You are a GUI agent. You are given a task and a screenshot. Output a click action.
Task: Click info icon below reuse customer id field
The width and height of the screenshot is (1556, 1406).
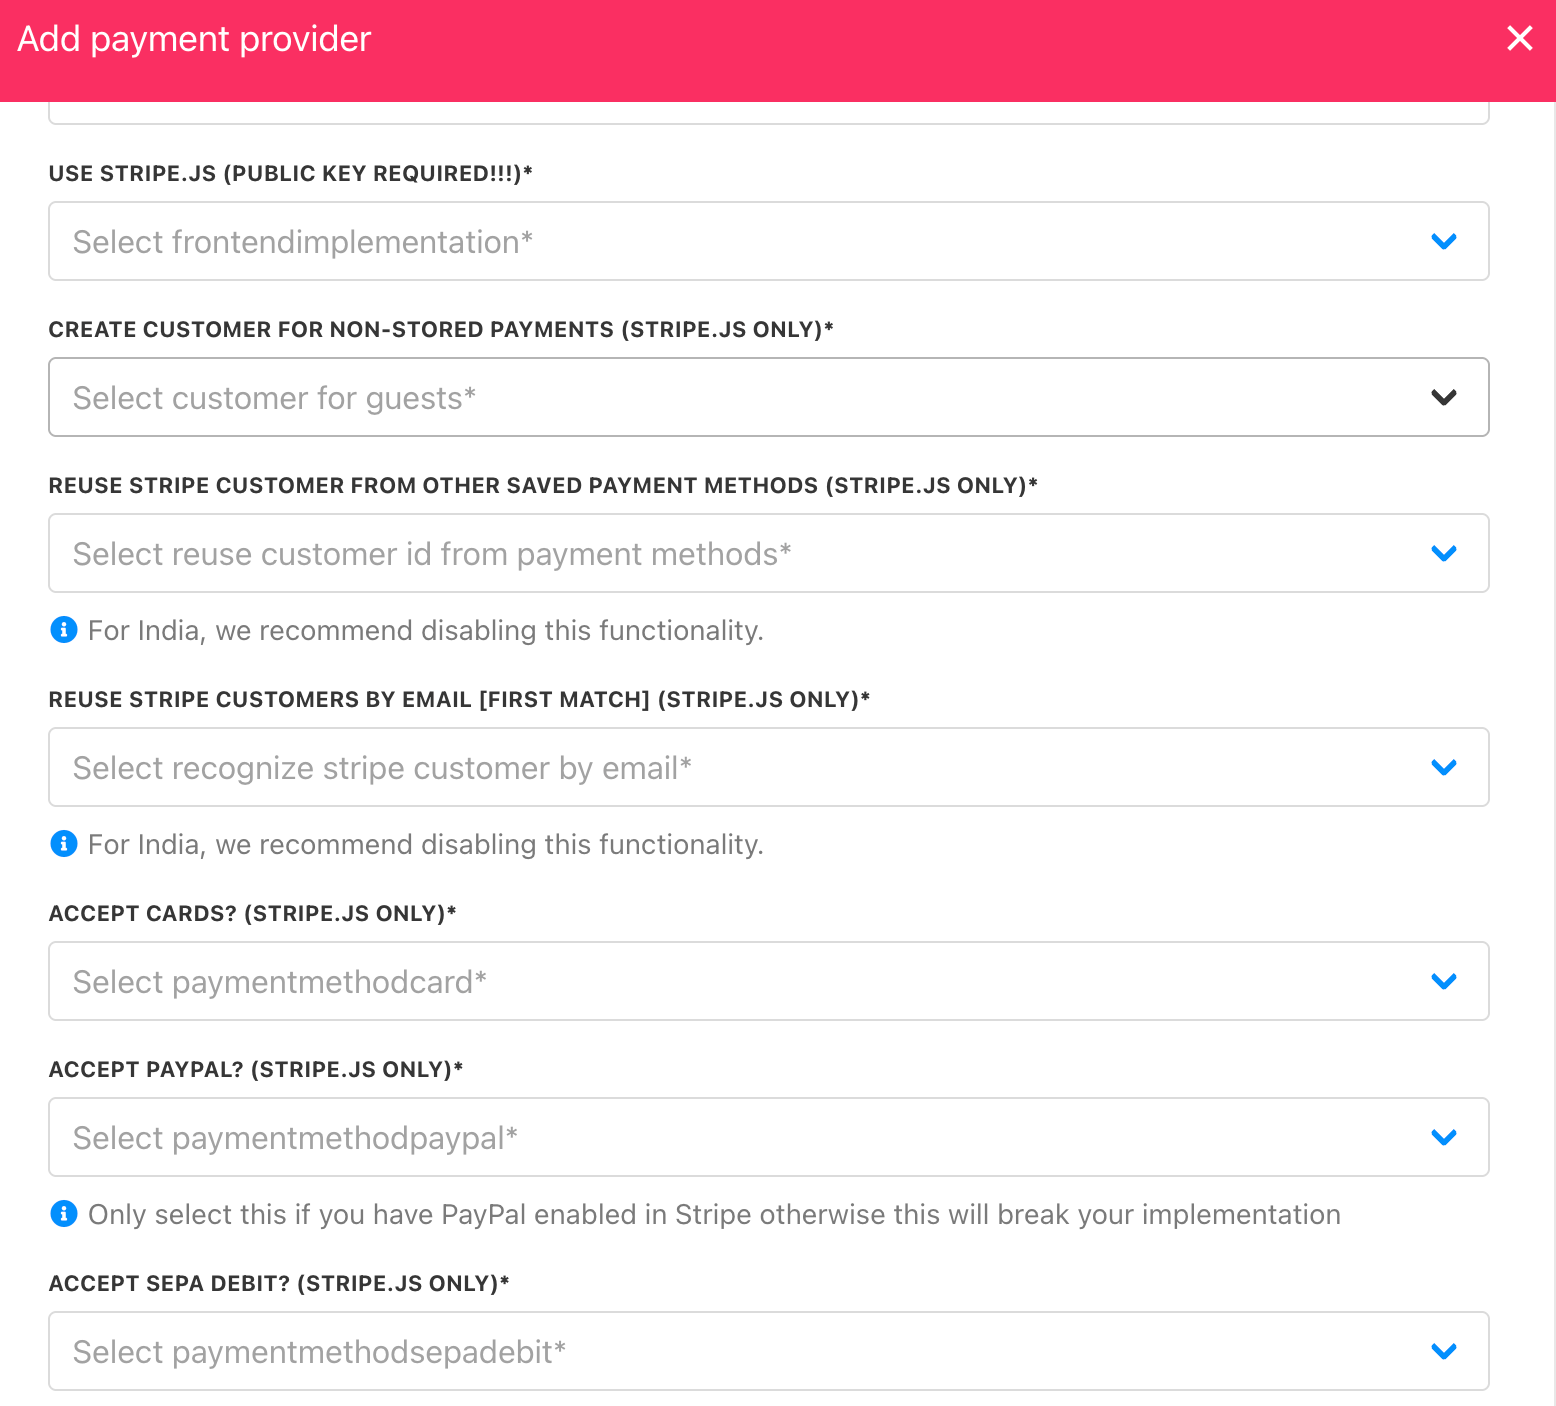63,630
